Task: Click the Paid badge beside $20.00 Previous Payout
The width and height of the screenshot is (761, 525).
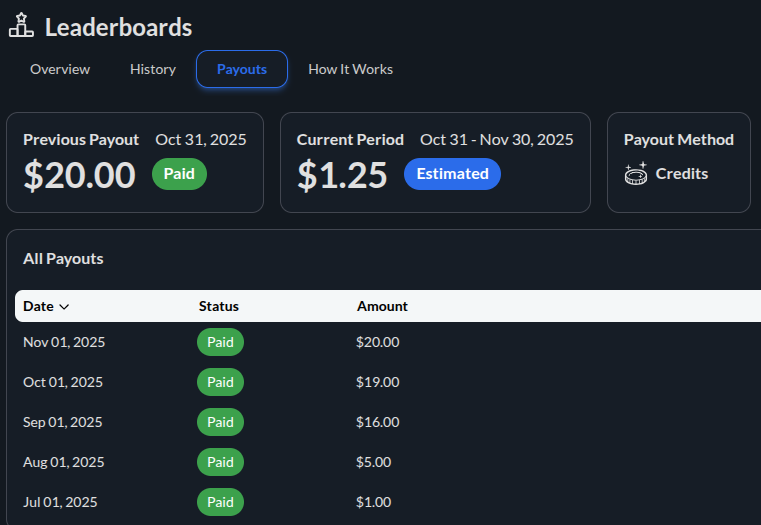Action: [x=179, y=174]
